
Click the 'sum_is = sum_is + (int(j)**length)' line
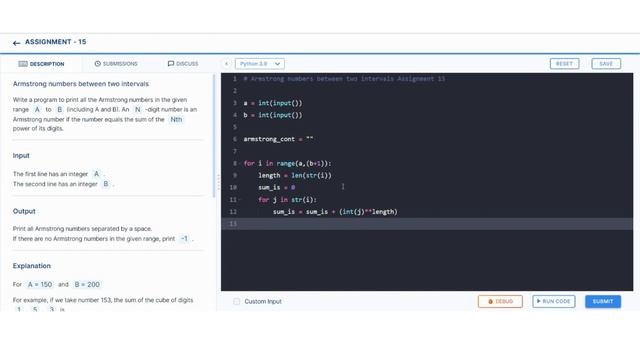pos(335,212)
